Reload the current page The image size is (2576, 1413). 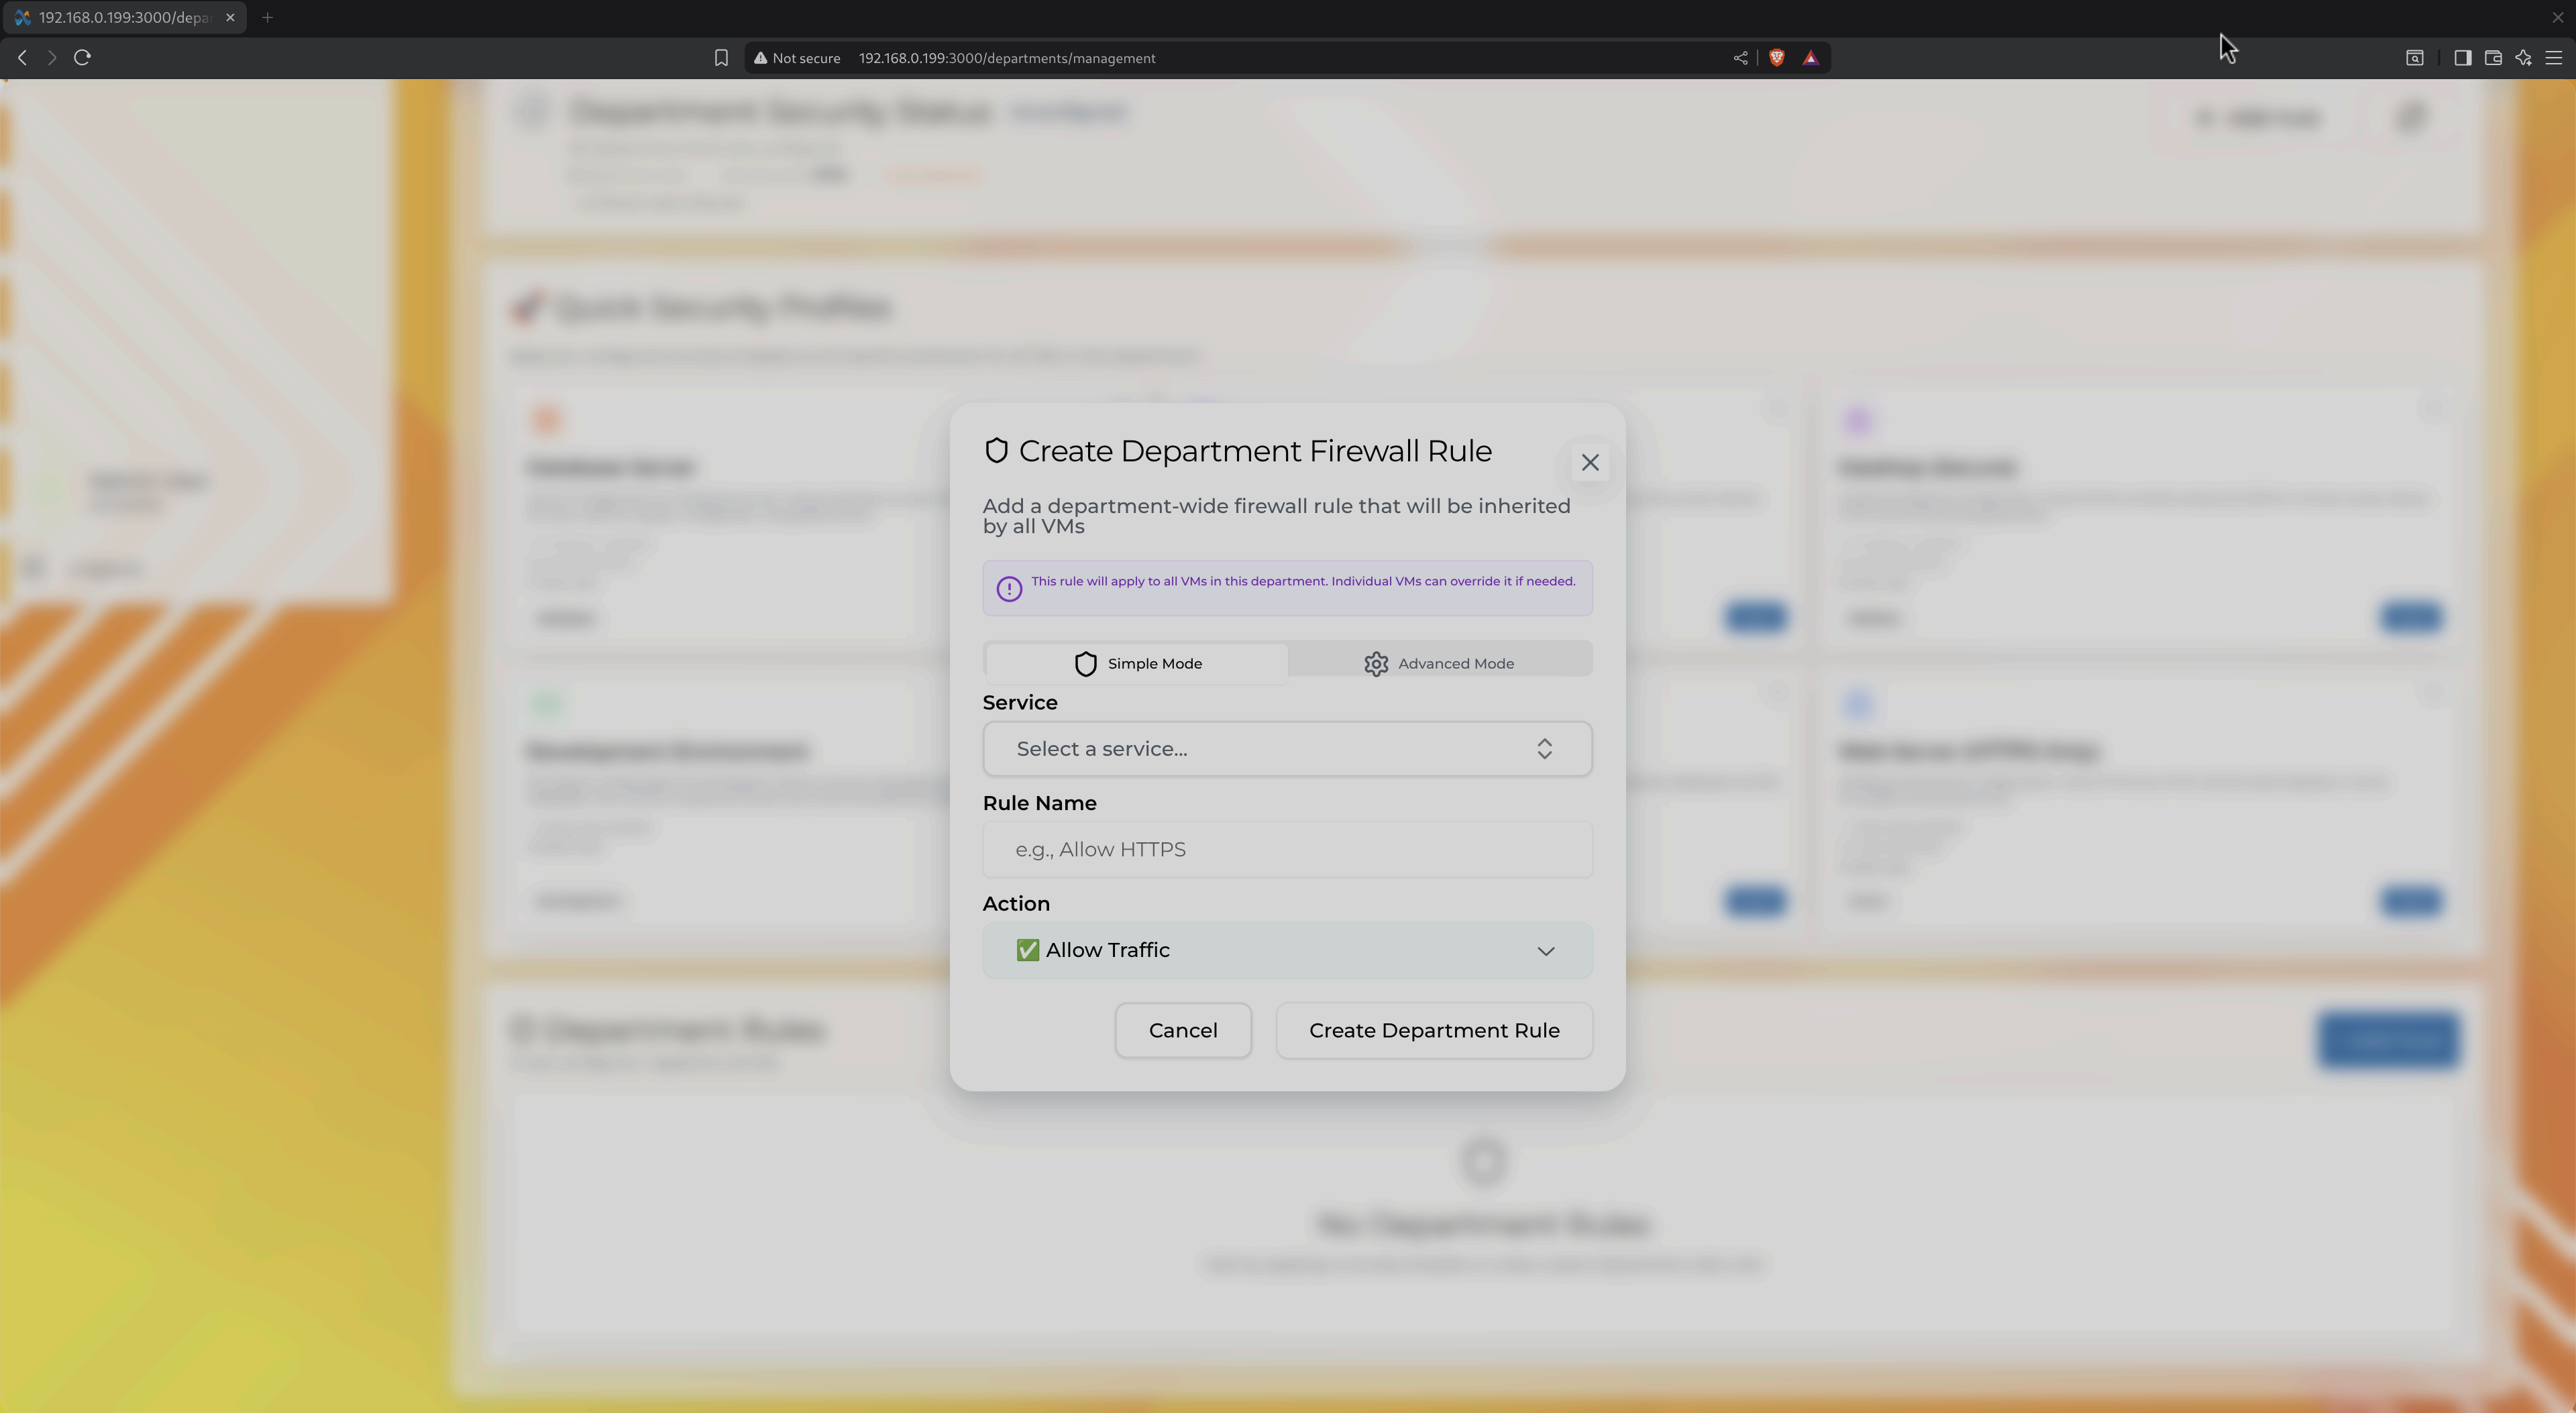(x=82, y=57)
